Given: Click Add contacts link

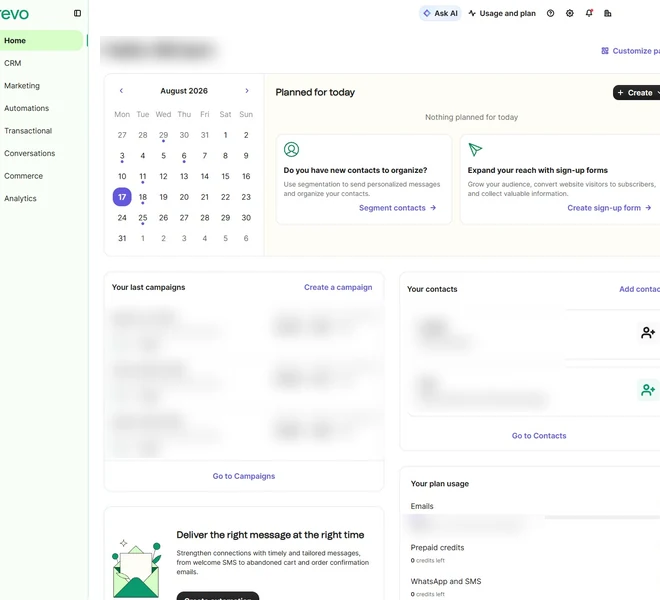Looking at the screenshot, I should click(639, 289).
